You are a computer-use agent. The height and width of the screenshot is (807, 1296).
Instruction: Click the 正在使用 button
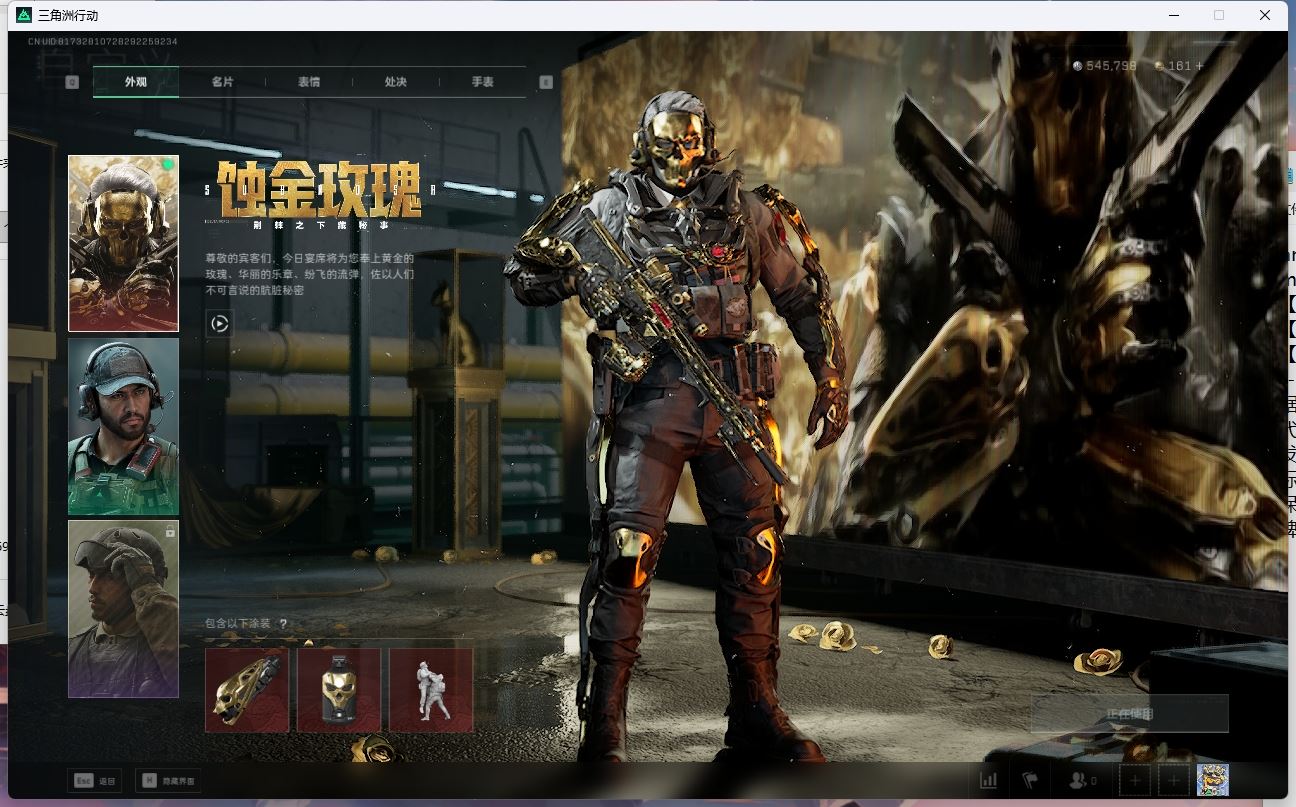point(1129,714)
